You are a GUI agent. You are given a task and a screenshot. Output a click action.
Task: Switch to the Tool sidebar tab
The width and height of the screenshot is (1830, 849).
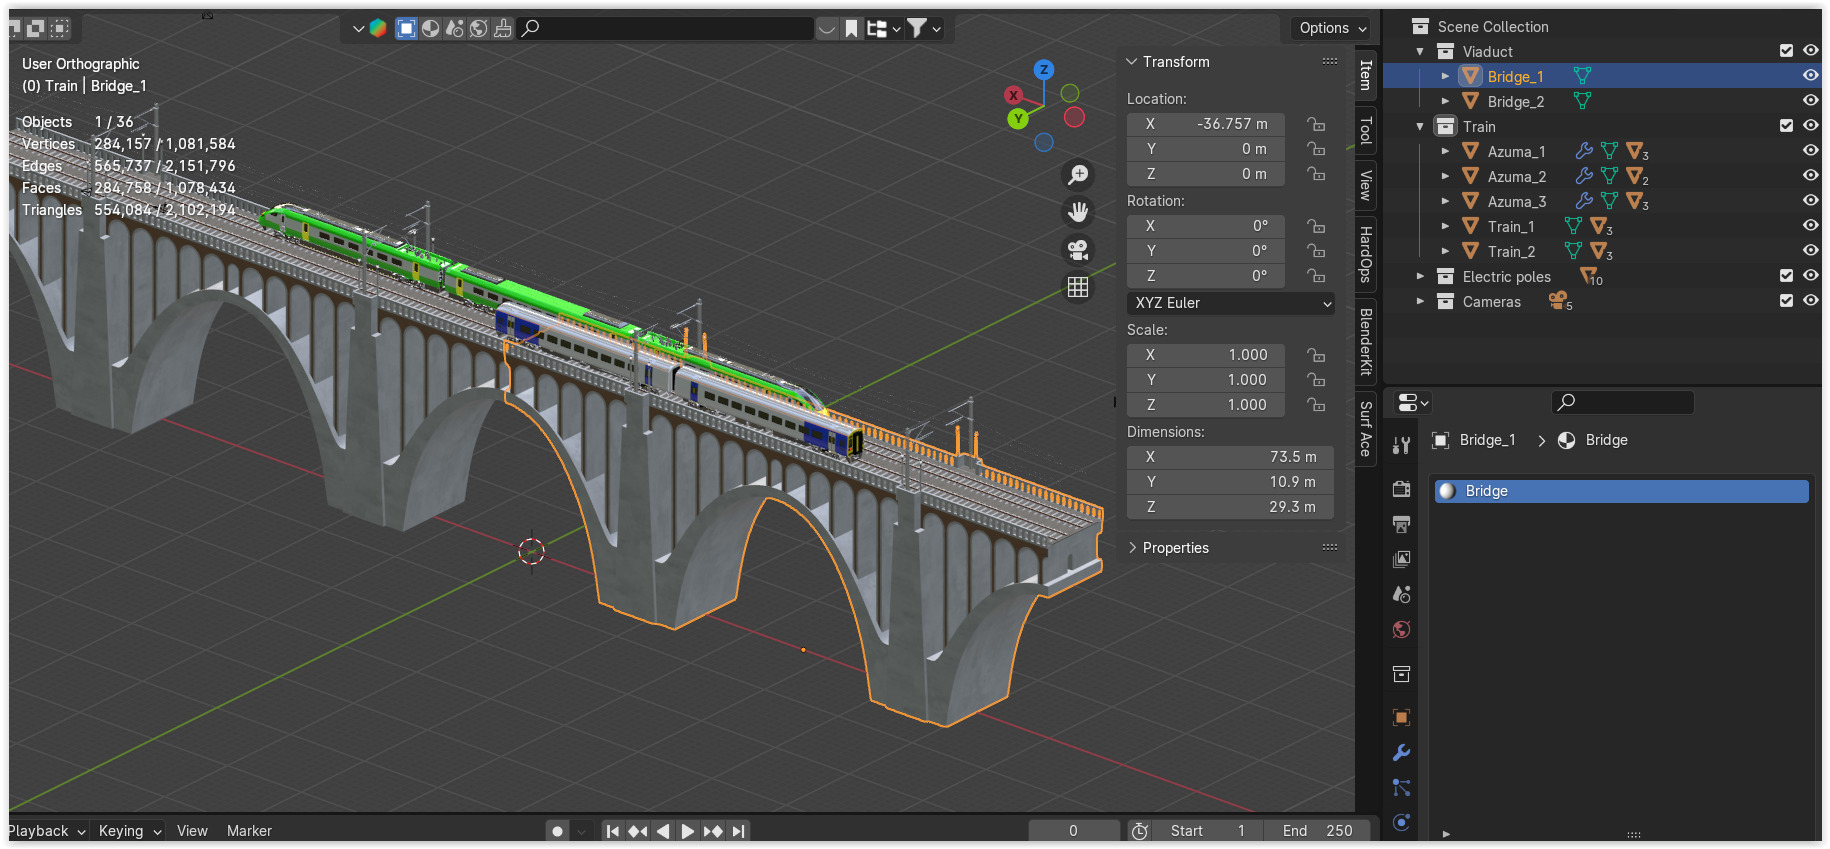[x=1366, y=130]
